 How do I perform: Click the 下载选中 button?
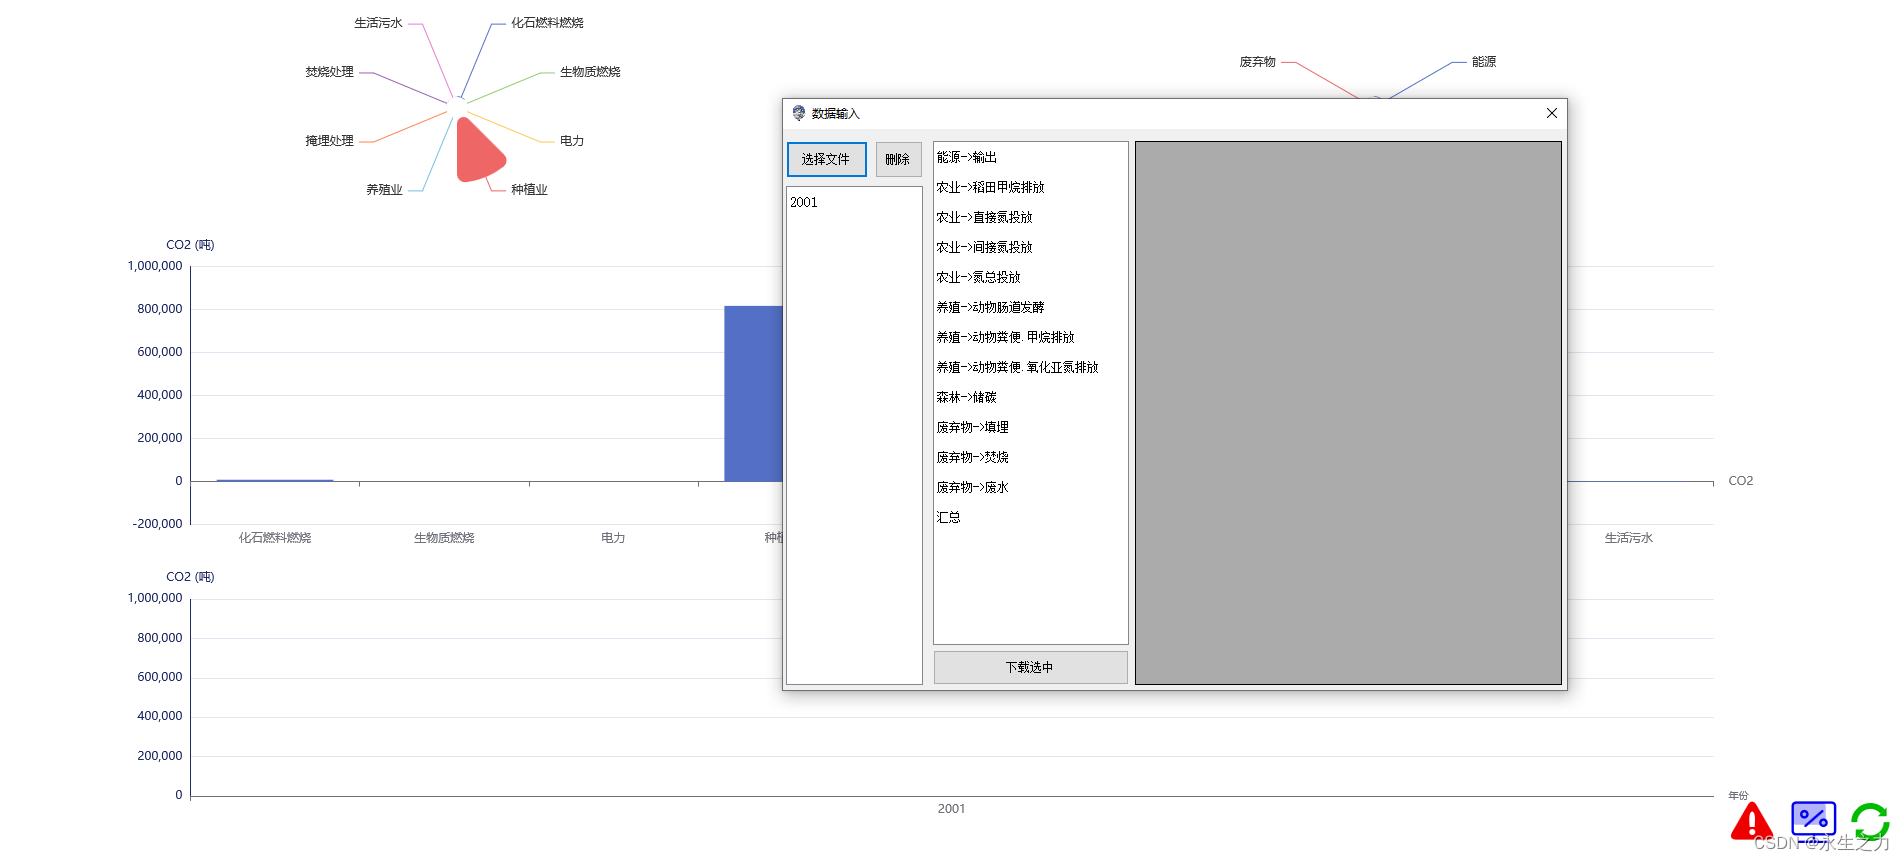point(1030,667)
